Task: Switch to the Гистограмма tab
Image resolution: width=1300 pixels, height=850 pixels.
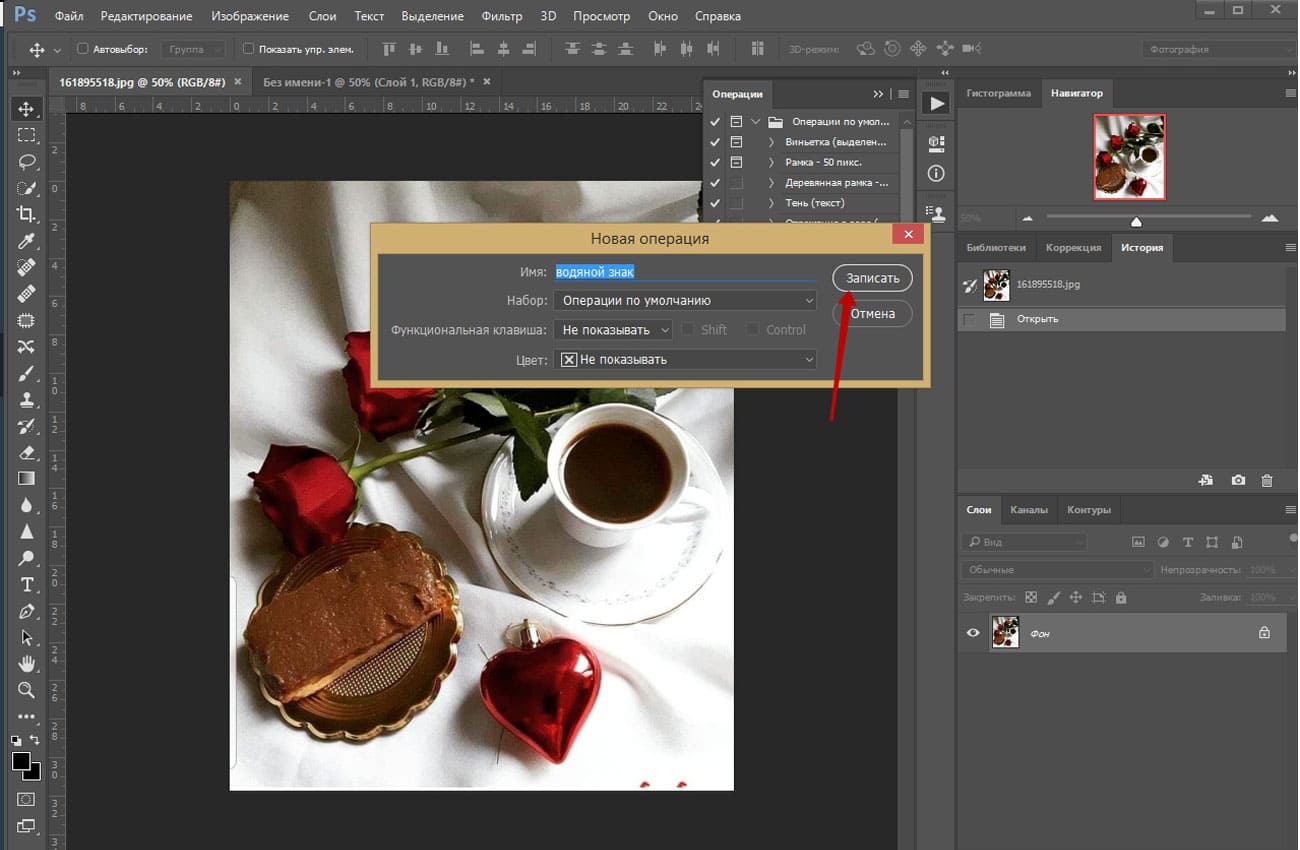Action: 998,93
